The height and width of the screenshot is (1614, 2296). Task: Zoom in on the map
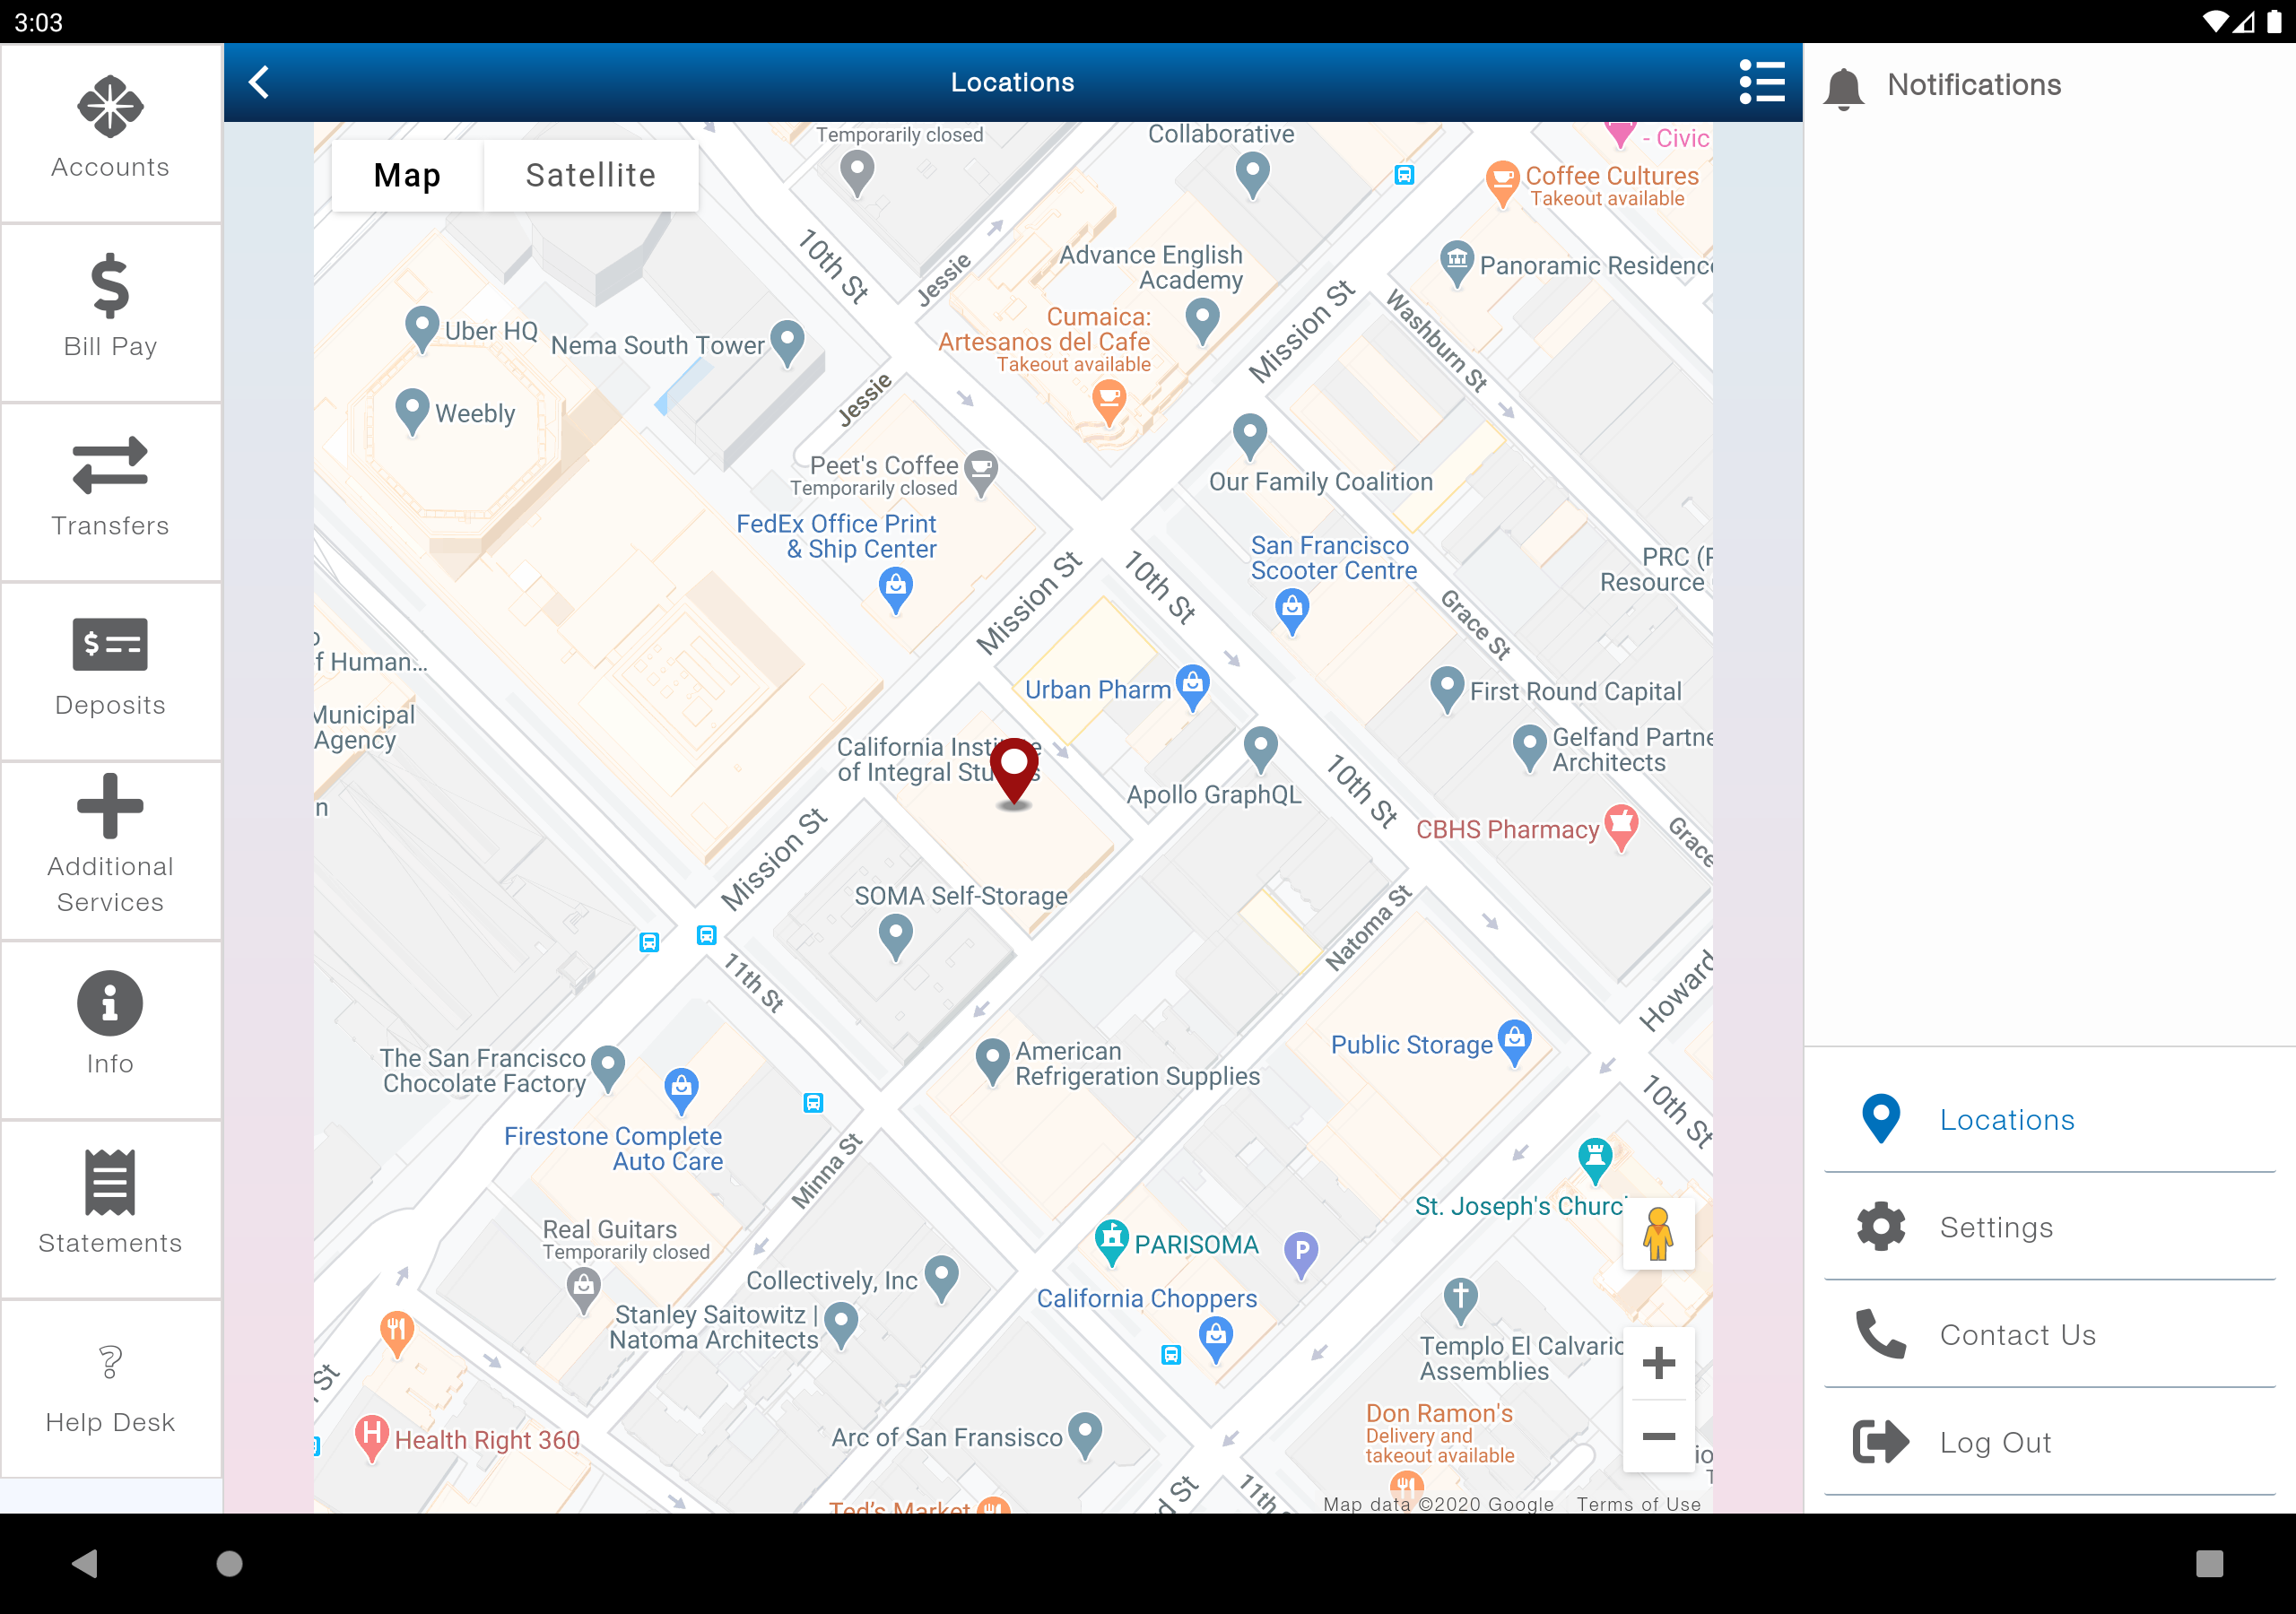click(x=1658, y=1363)
